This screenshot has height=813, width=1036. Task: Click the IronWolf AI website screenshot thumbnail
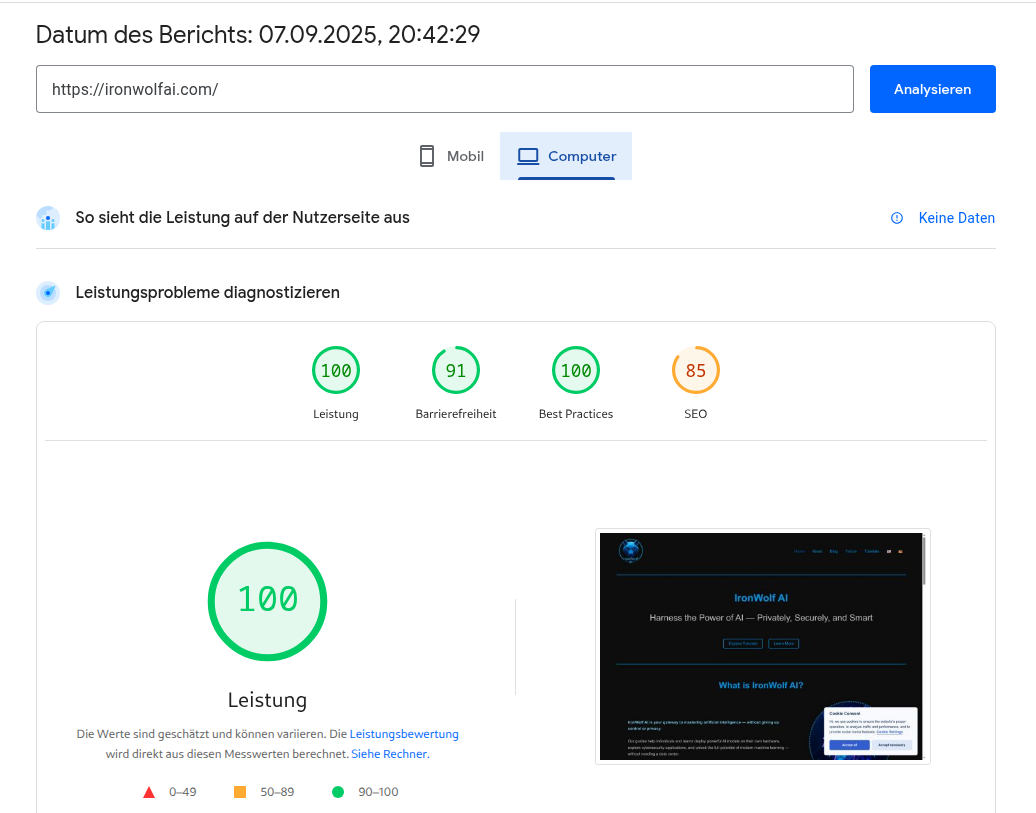pos(762,646)
